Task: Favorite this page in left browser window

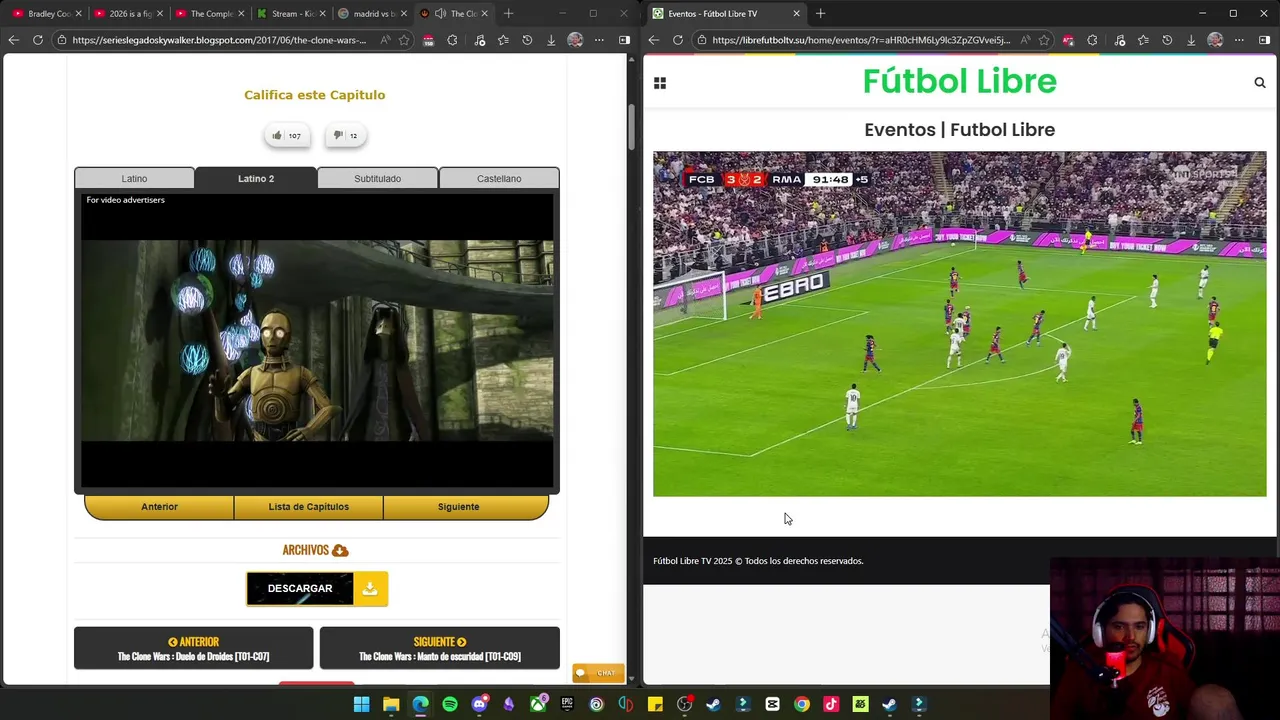Action: tap(404, 40)
